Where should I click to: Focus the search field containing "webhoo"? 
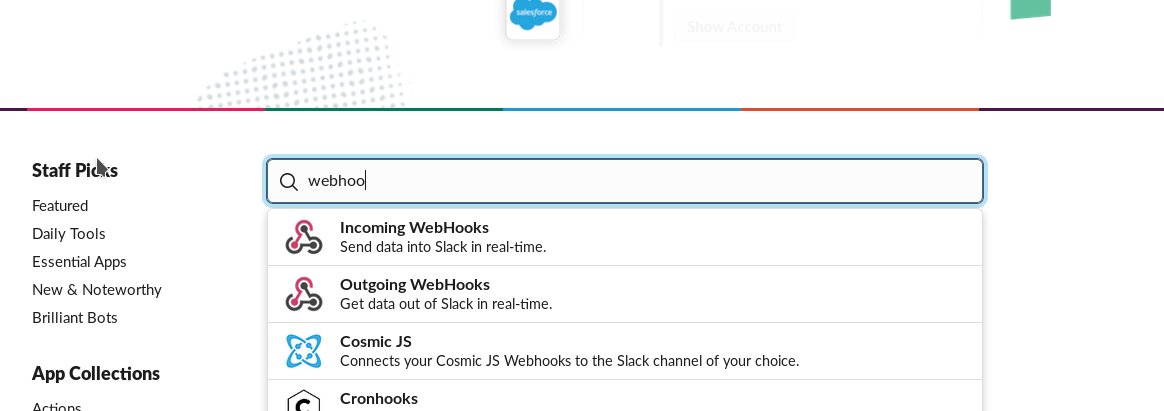point(640,181)
